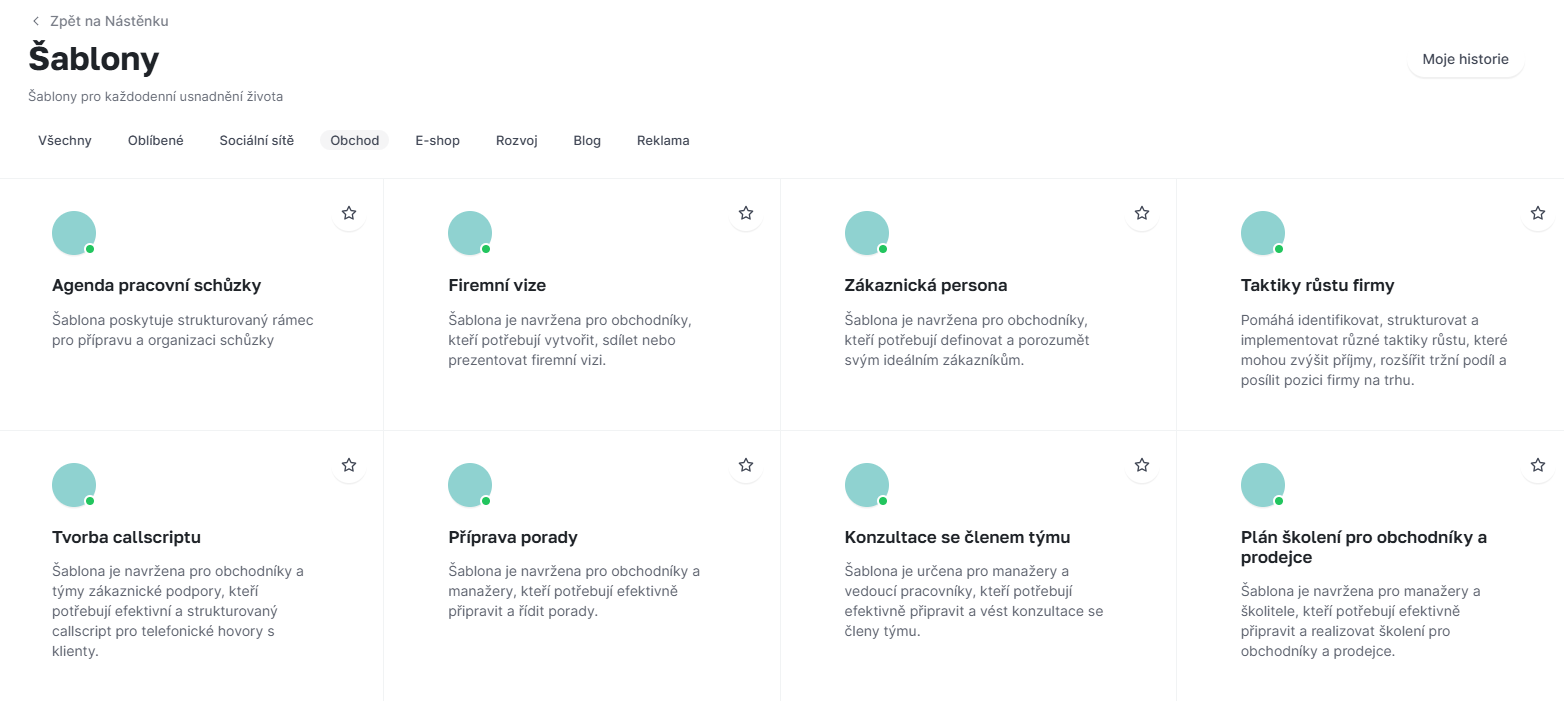Switch to the Reklama category tab

click(663, 141)
